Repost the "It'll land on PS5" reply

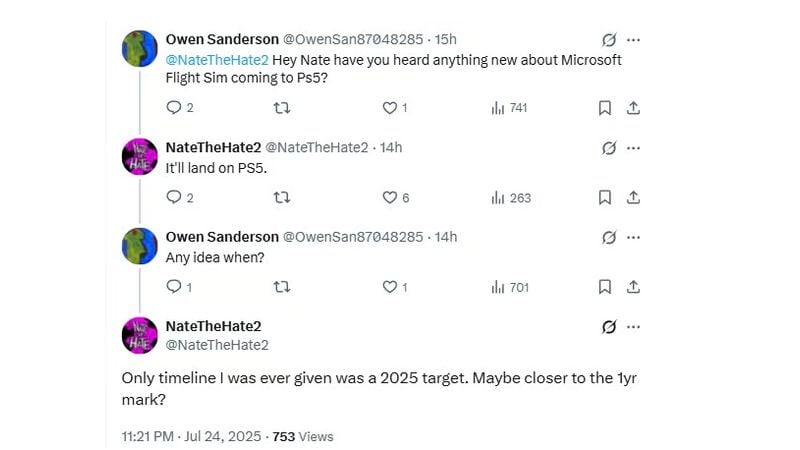coord(282,198)
